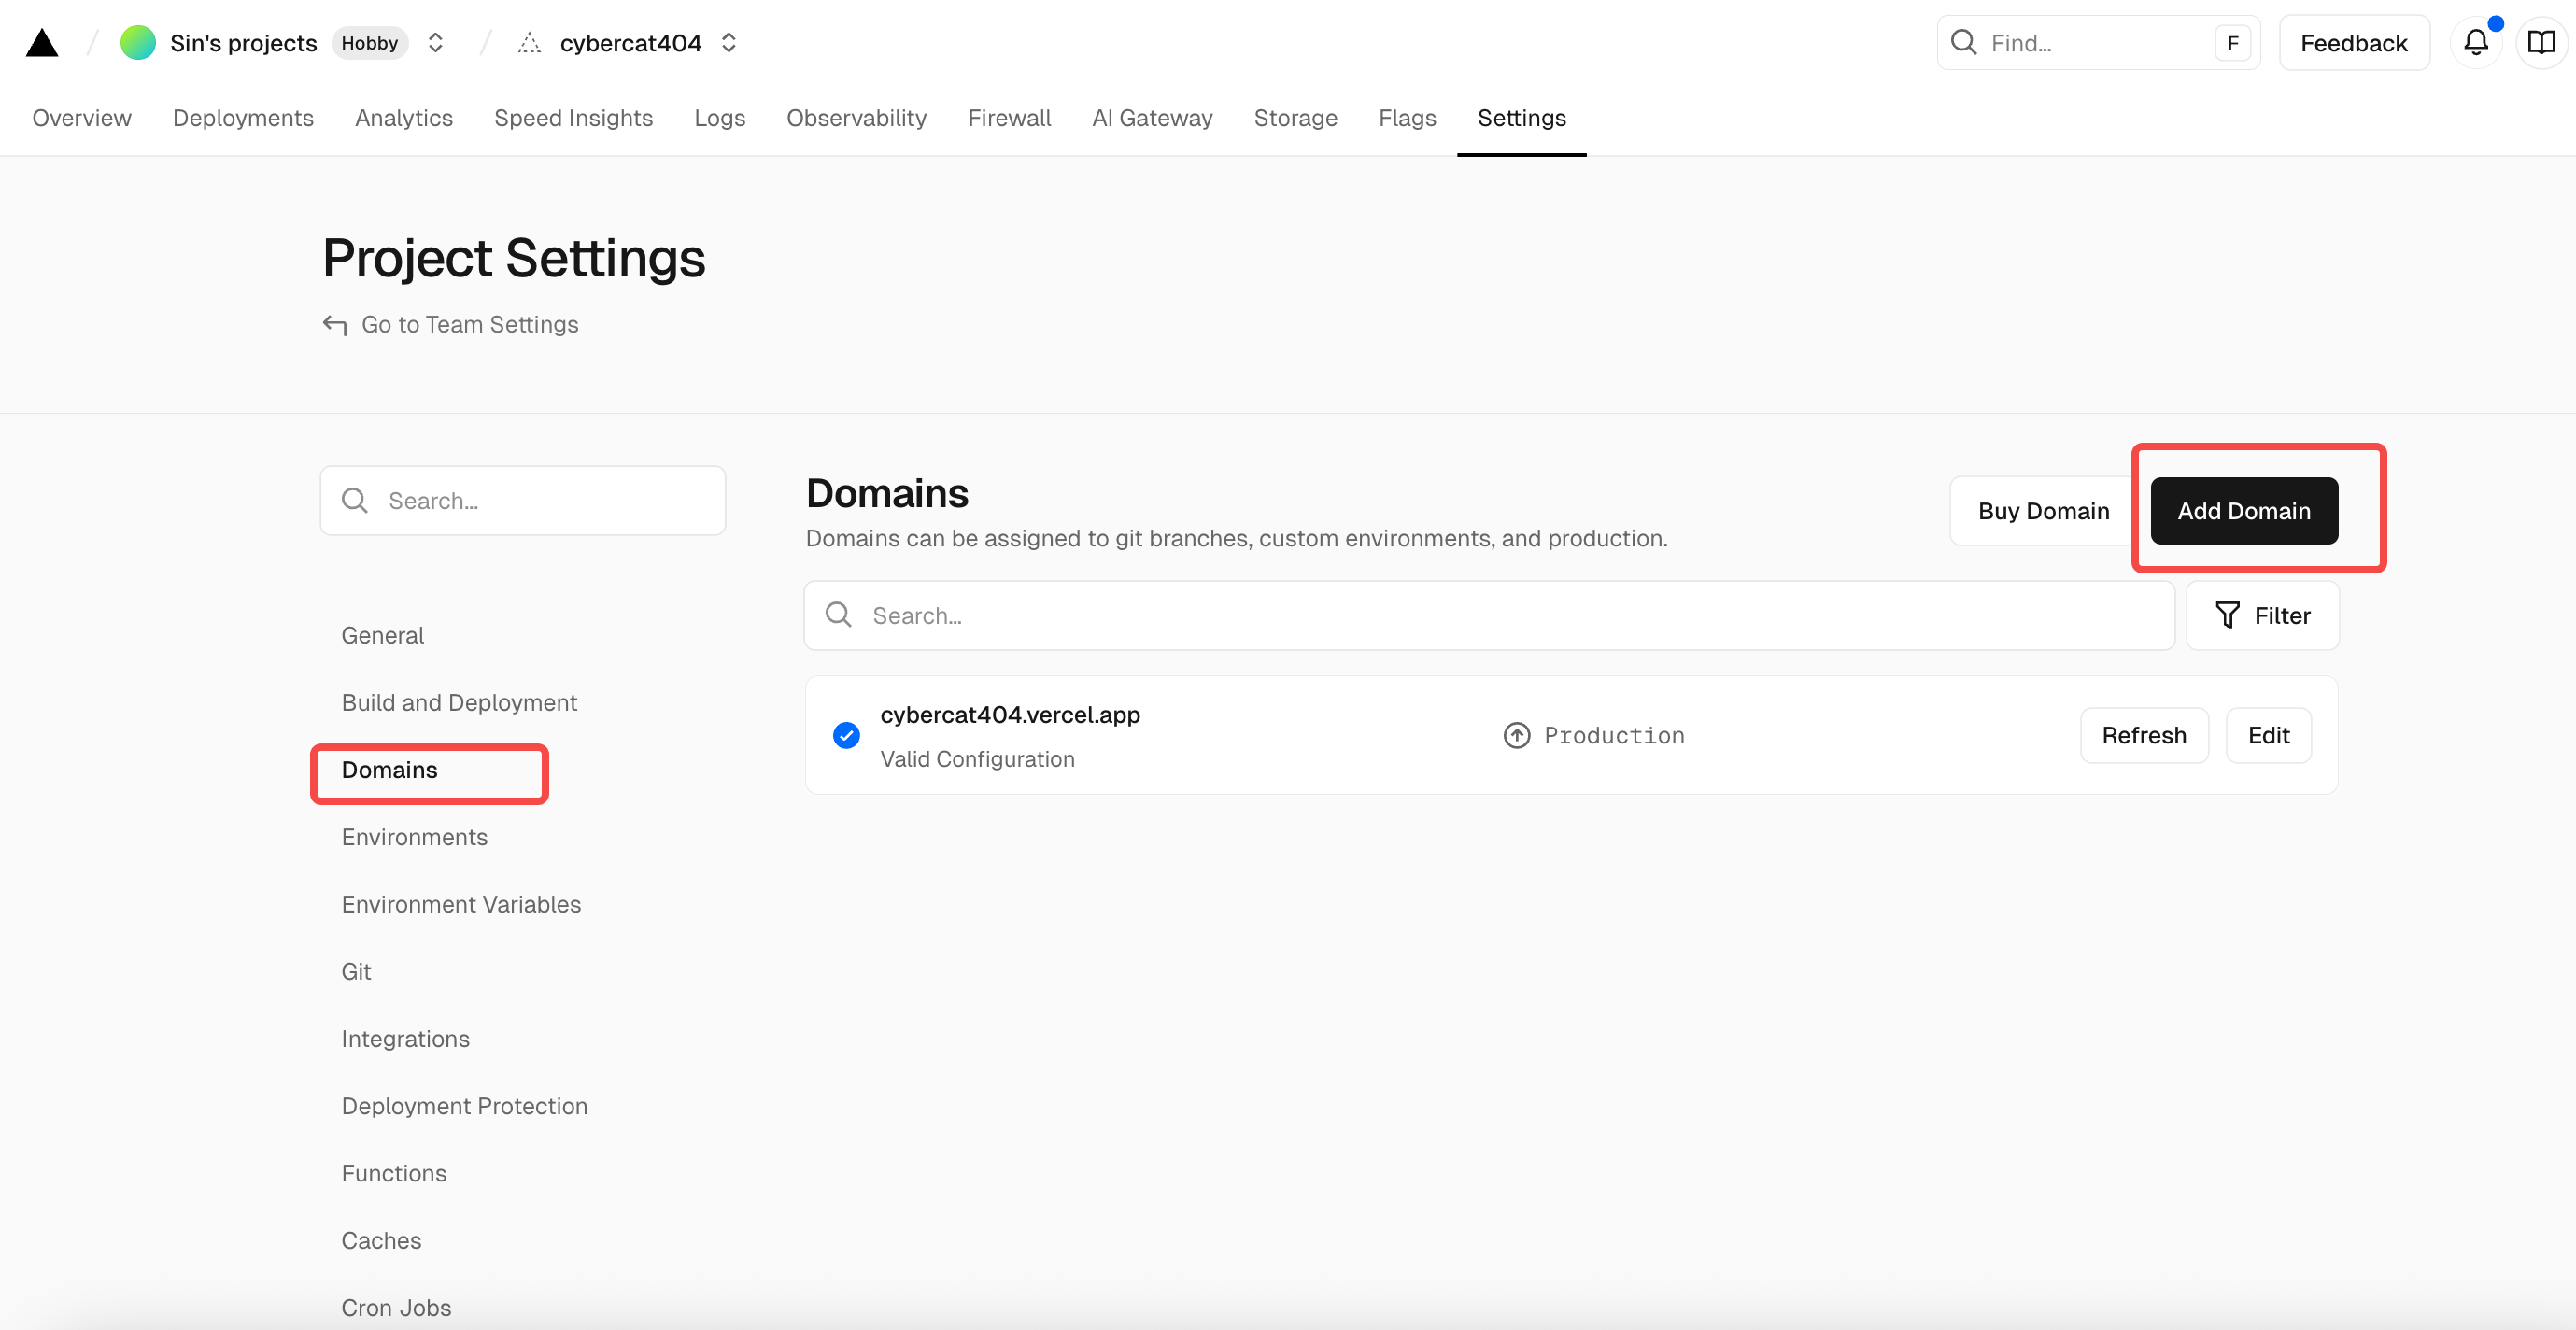This screenshot has height=1330, width=2576.
Task: Open Integrations settings
Action: point(406,1039)
